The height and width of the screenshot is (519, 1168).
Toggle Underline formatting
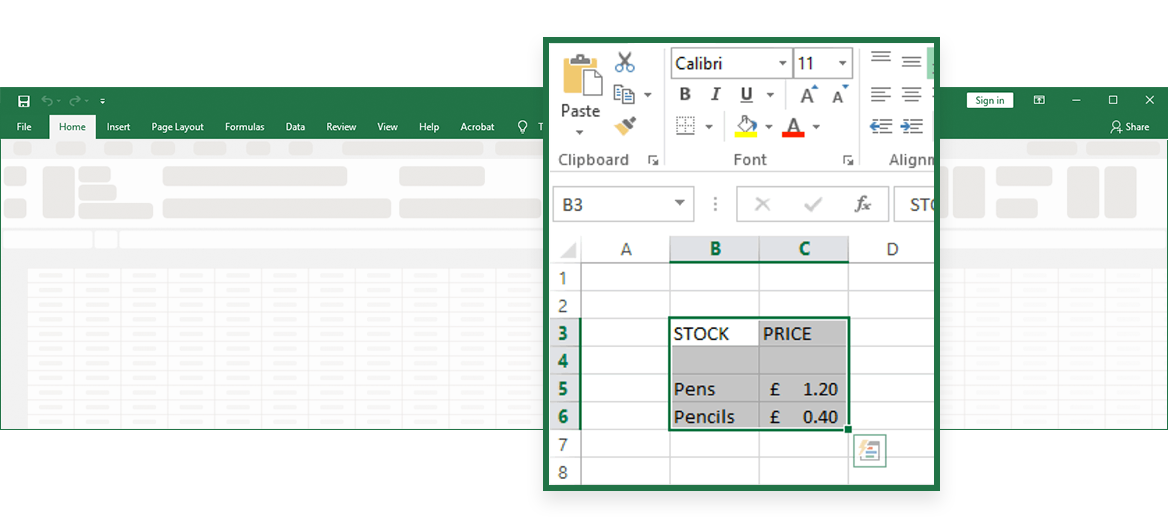tap(746, 95)
